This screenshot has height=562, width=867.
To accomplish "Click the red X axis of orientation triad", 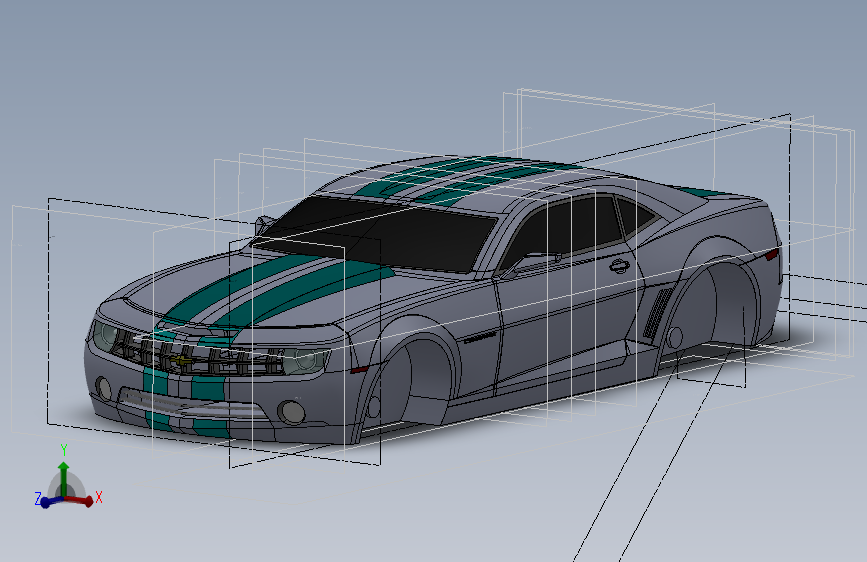I will tap(81, 500).
